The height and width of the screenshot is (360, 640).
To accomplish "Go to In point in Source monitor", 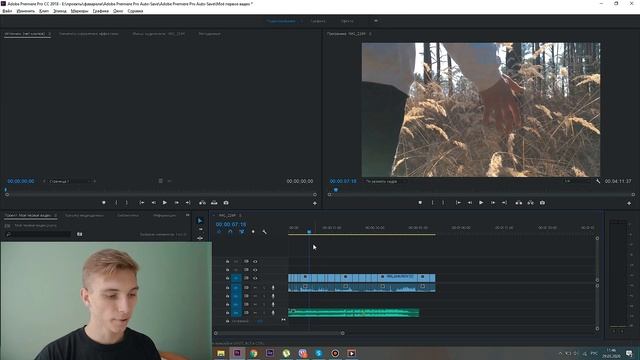I will click(142, 202).
